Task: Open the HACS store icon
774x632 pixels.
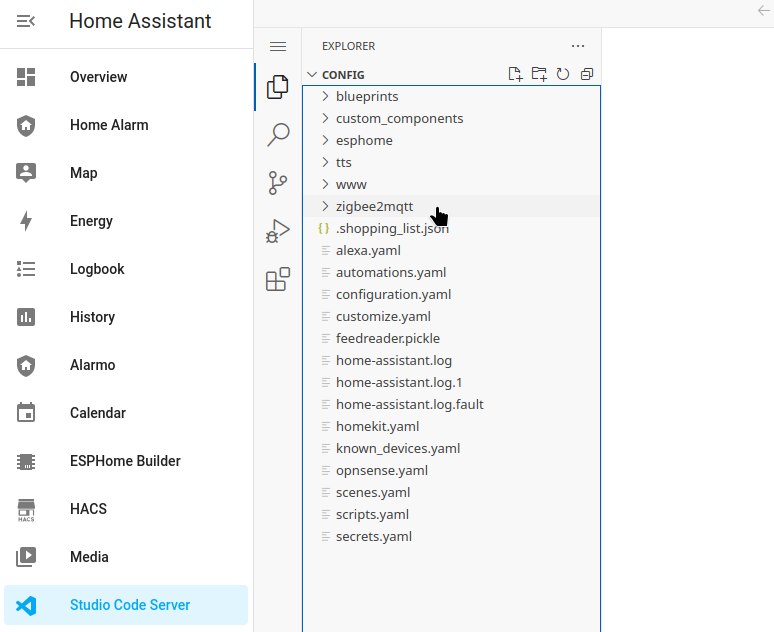Action: (26, 510)
